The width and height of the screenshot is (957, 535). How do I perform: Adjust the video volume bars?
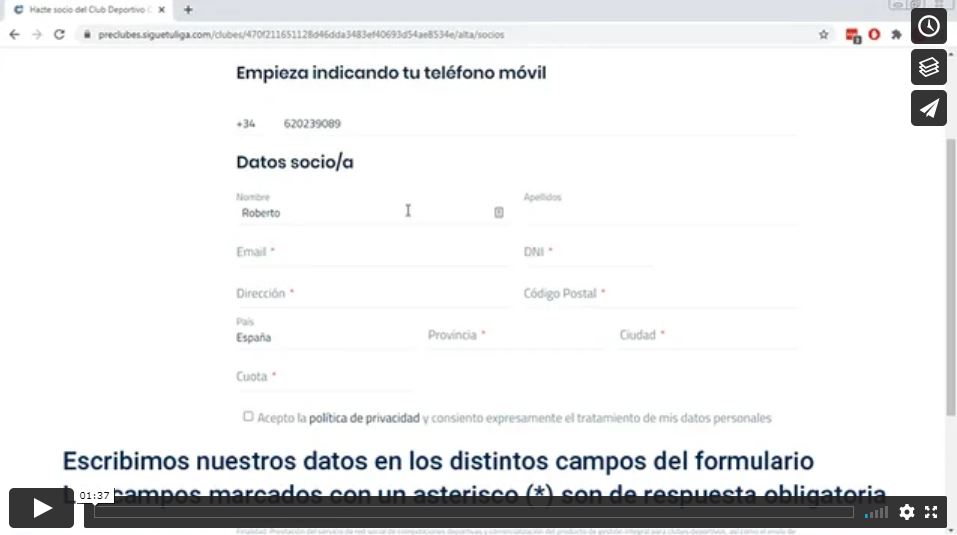click(876, 512)
